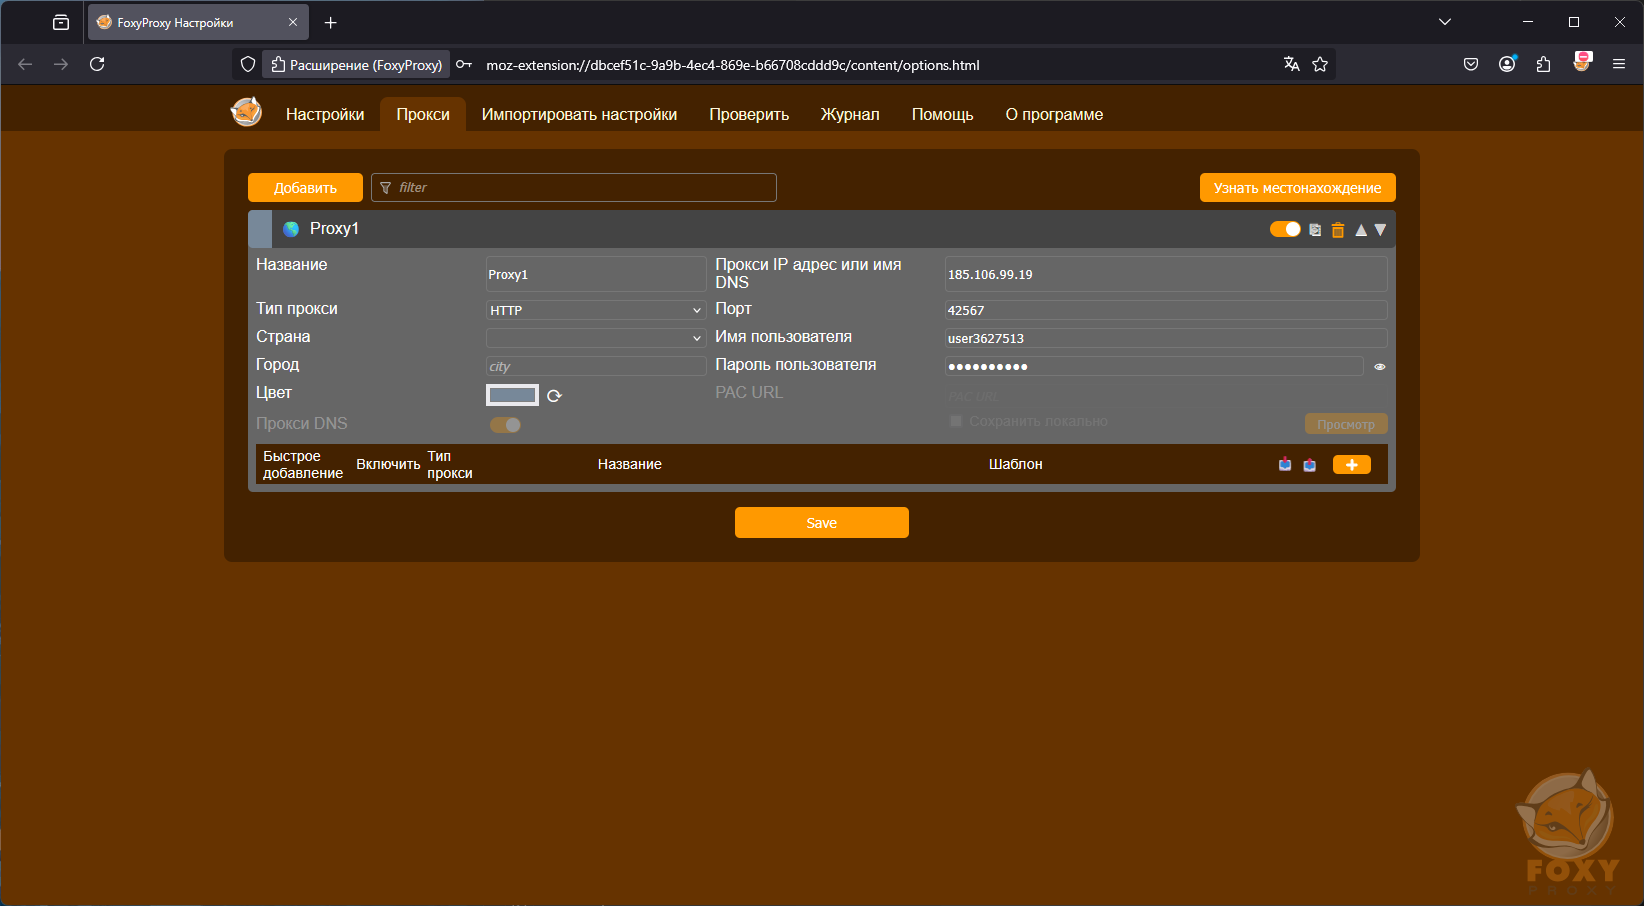Add a new pattern with the plus button
The height and width of the screenshot is (906, 1644).
click(x=1352, y=464)
